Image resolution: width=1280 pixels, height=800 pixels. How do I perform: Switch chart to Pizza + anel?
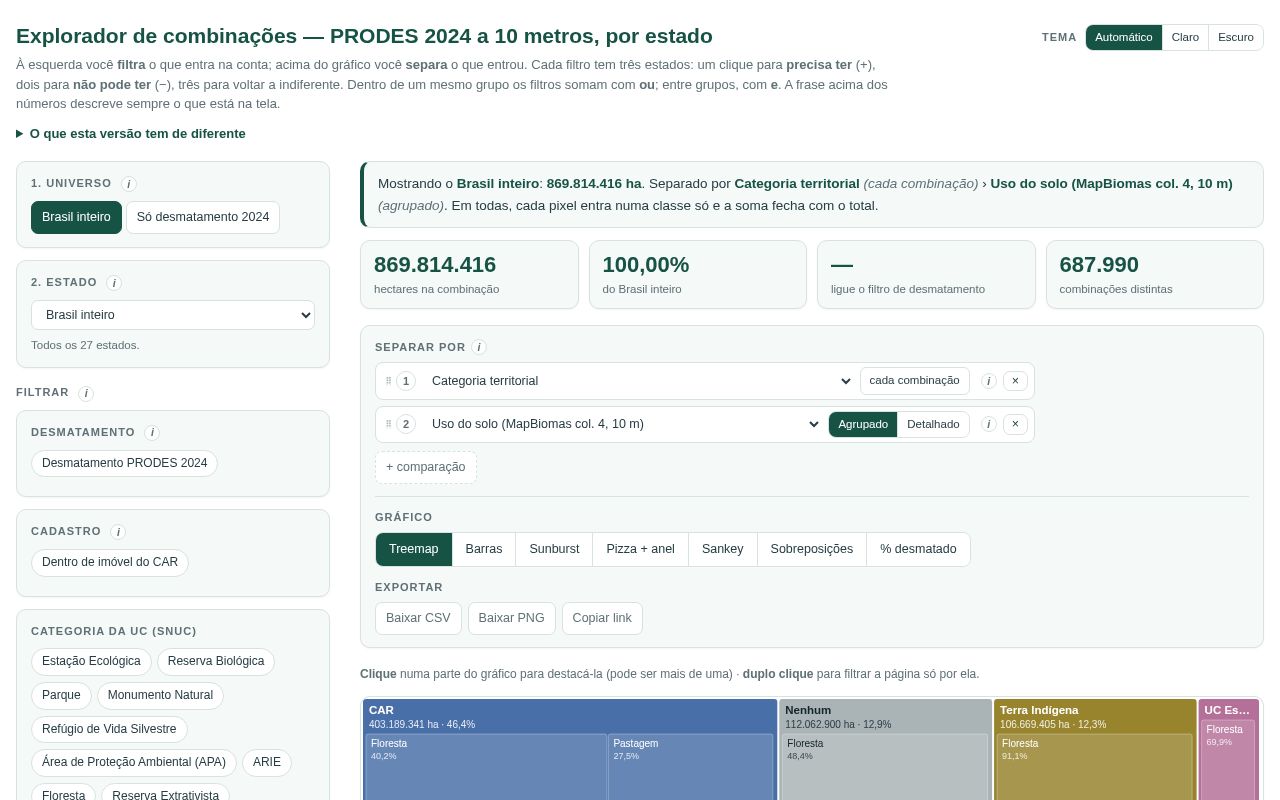[641, 549]
